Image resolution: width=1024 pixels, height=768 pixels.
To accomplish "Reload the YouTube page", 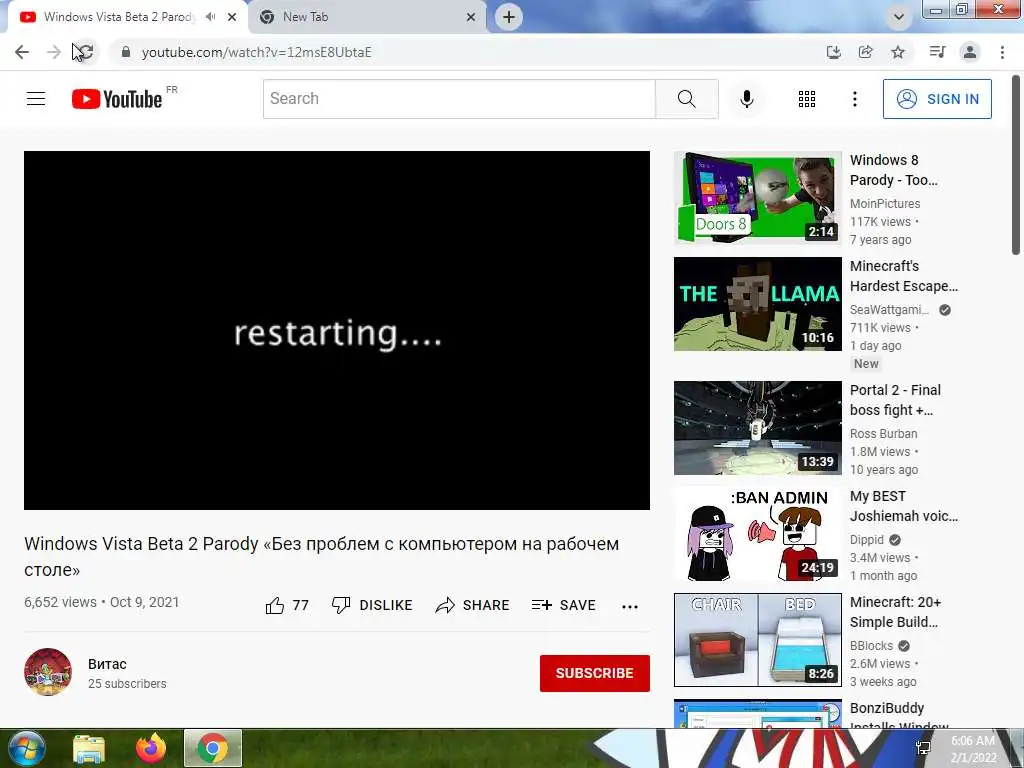I will 85,52.
